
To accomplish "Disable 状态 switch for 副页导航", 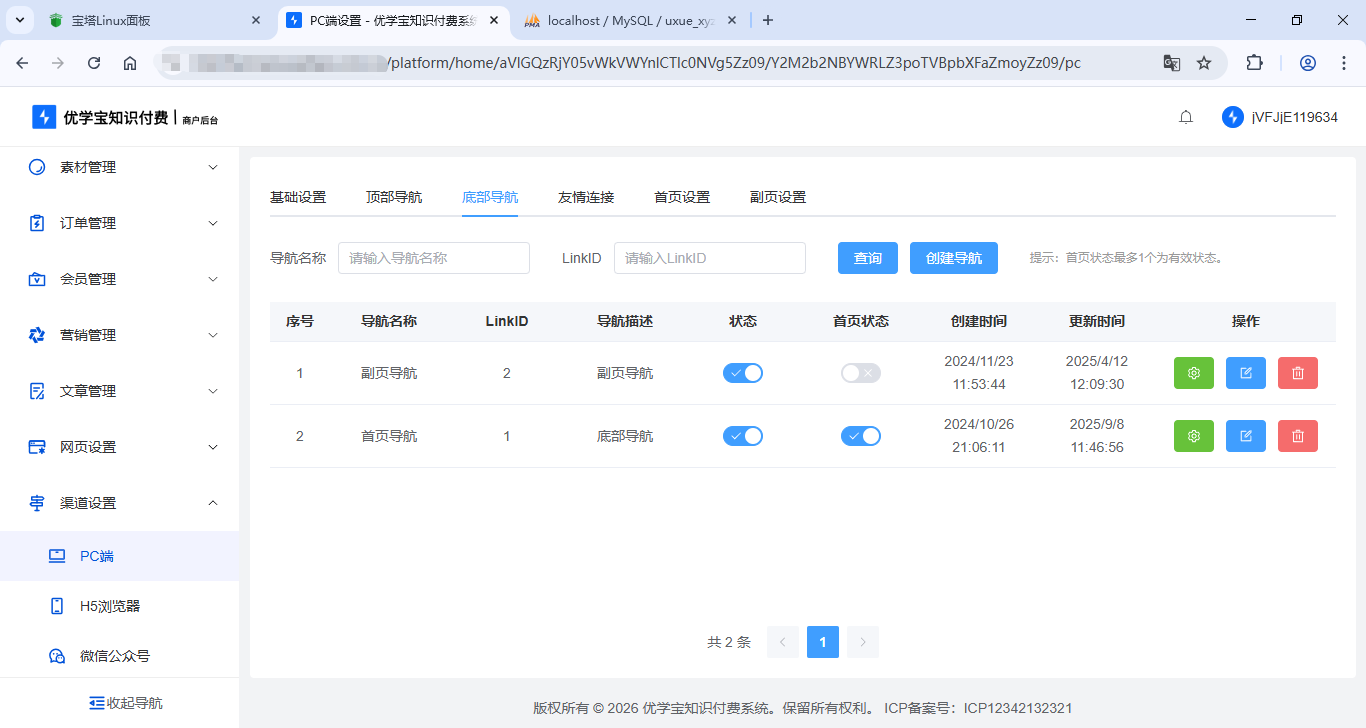I will tap(743, 373).
